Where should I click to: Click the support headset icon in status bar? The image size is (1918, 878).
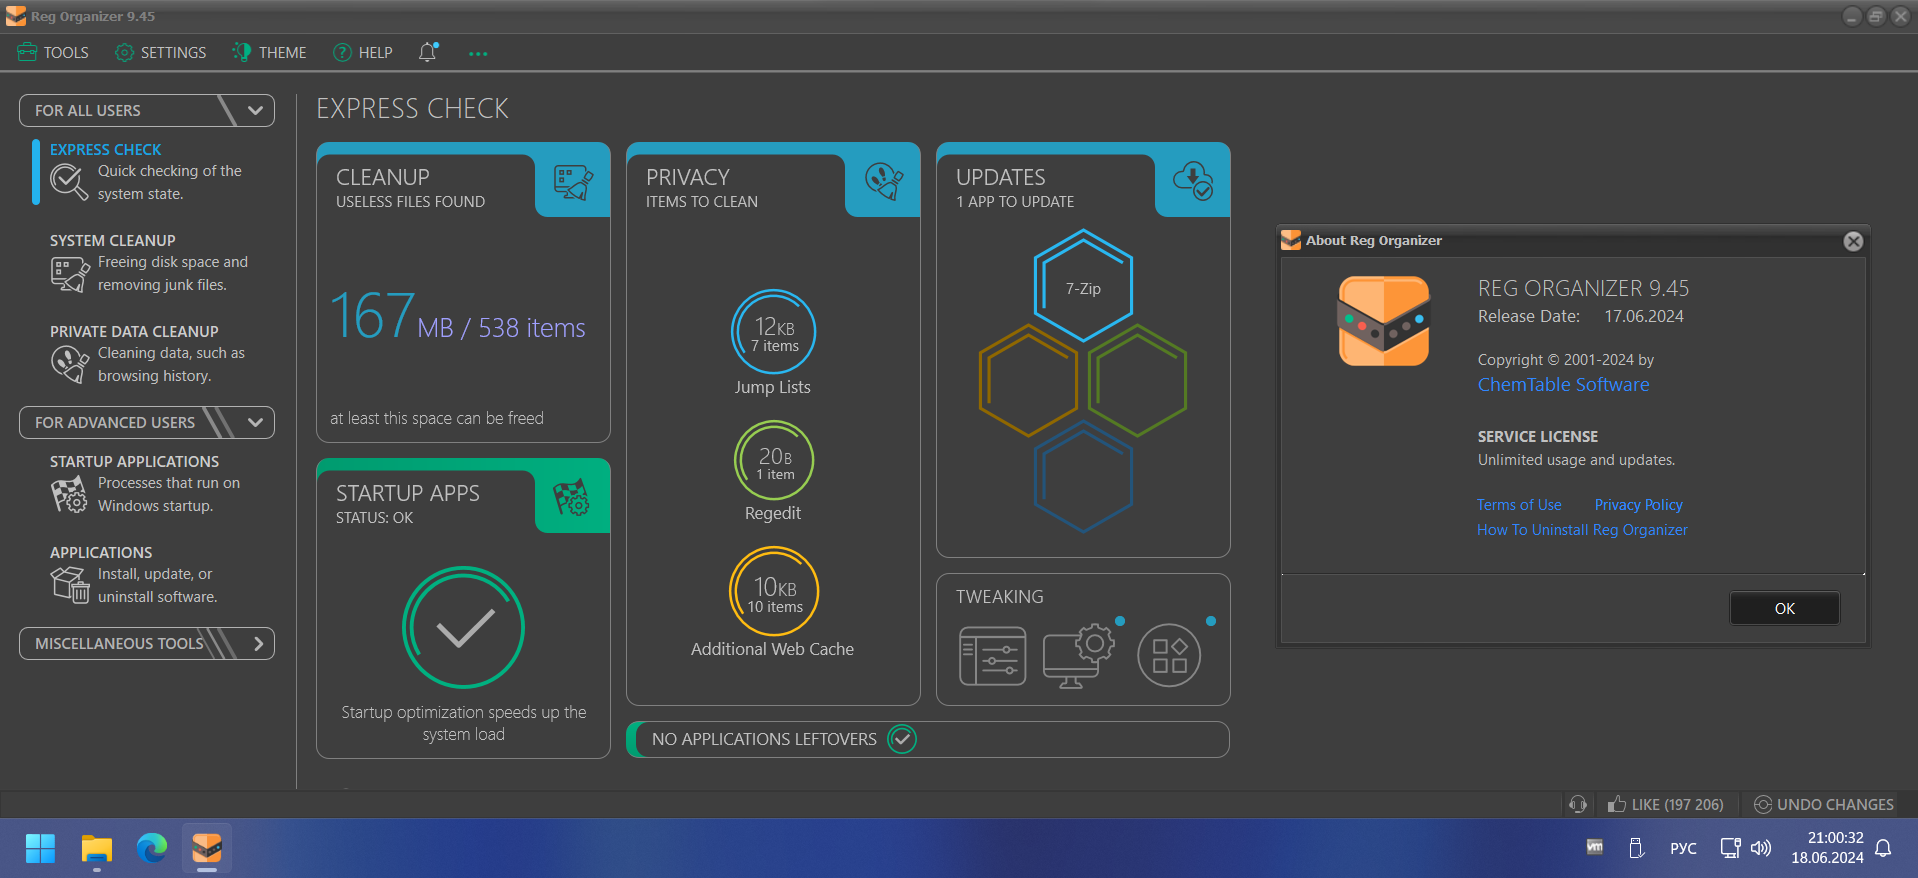(1578, 804)
